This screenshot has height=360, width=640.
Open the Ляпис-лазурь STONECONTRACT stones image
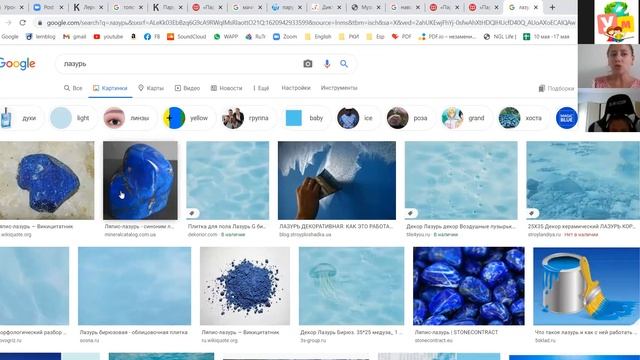(x=469, y=286)
